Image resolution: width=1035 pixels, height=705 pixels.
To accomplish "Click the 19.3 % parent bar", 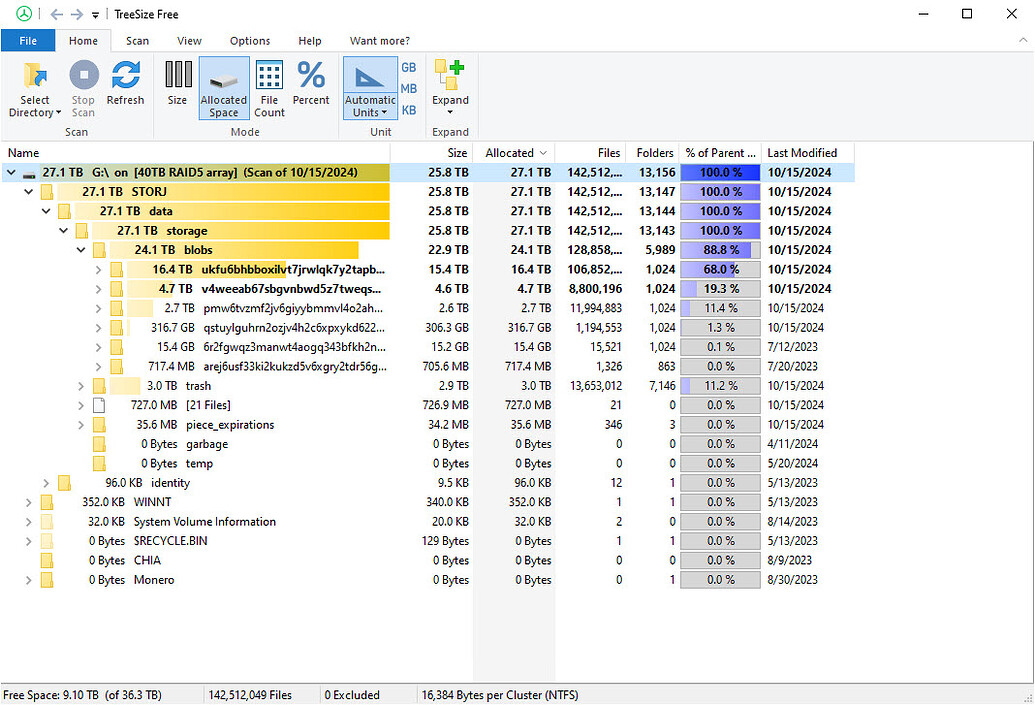I will 720,289.
